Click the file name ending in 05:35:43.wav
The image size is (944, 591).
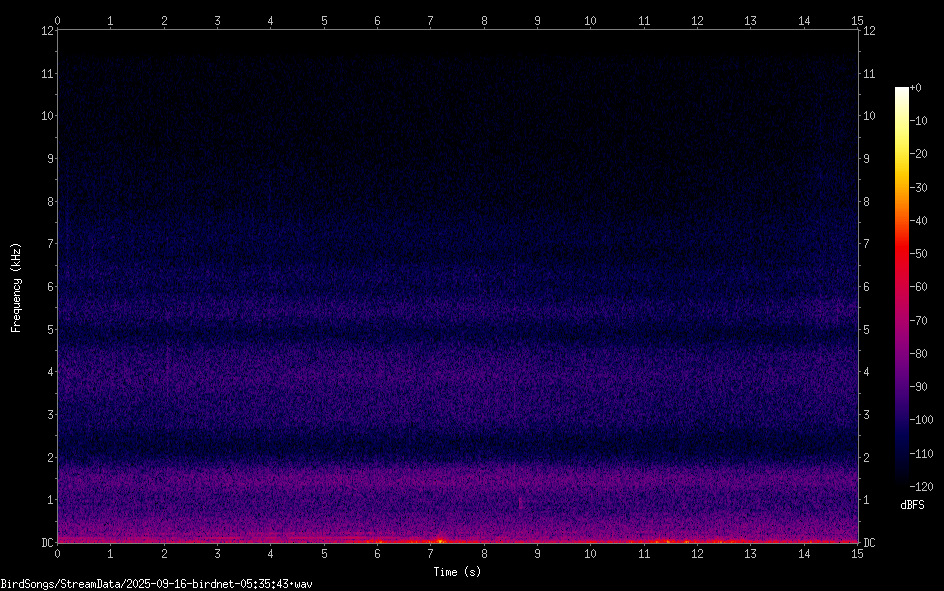click(x=157, y=584)
